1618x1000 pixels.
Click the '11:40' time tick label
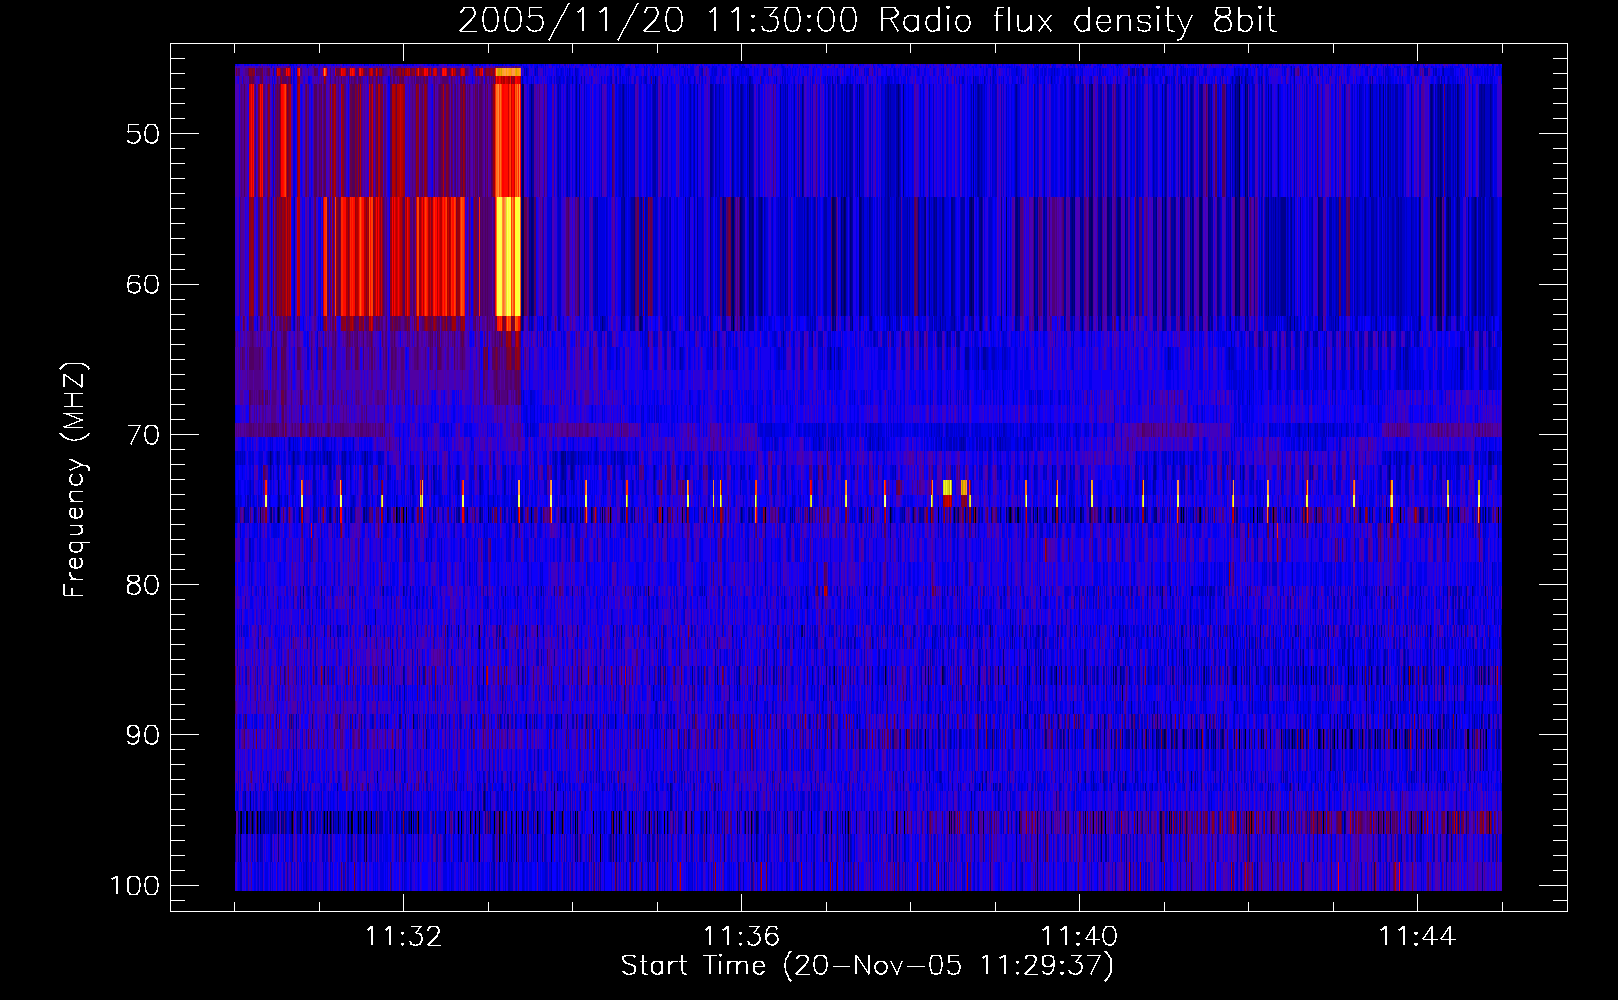tap(1079, 937)
